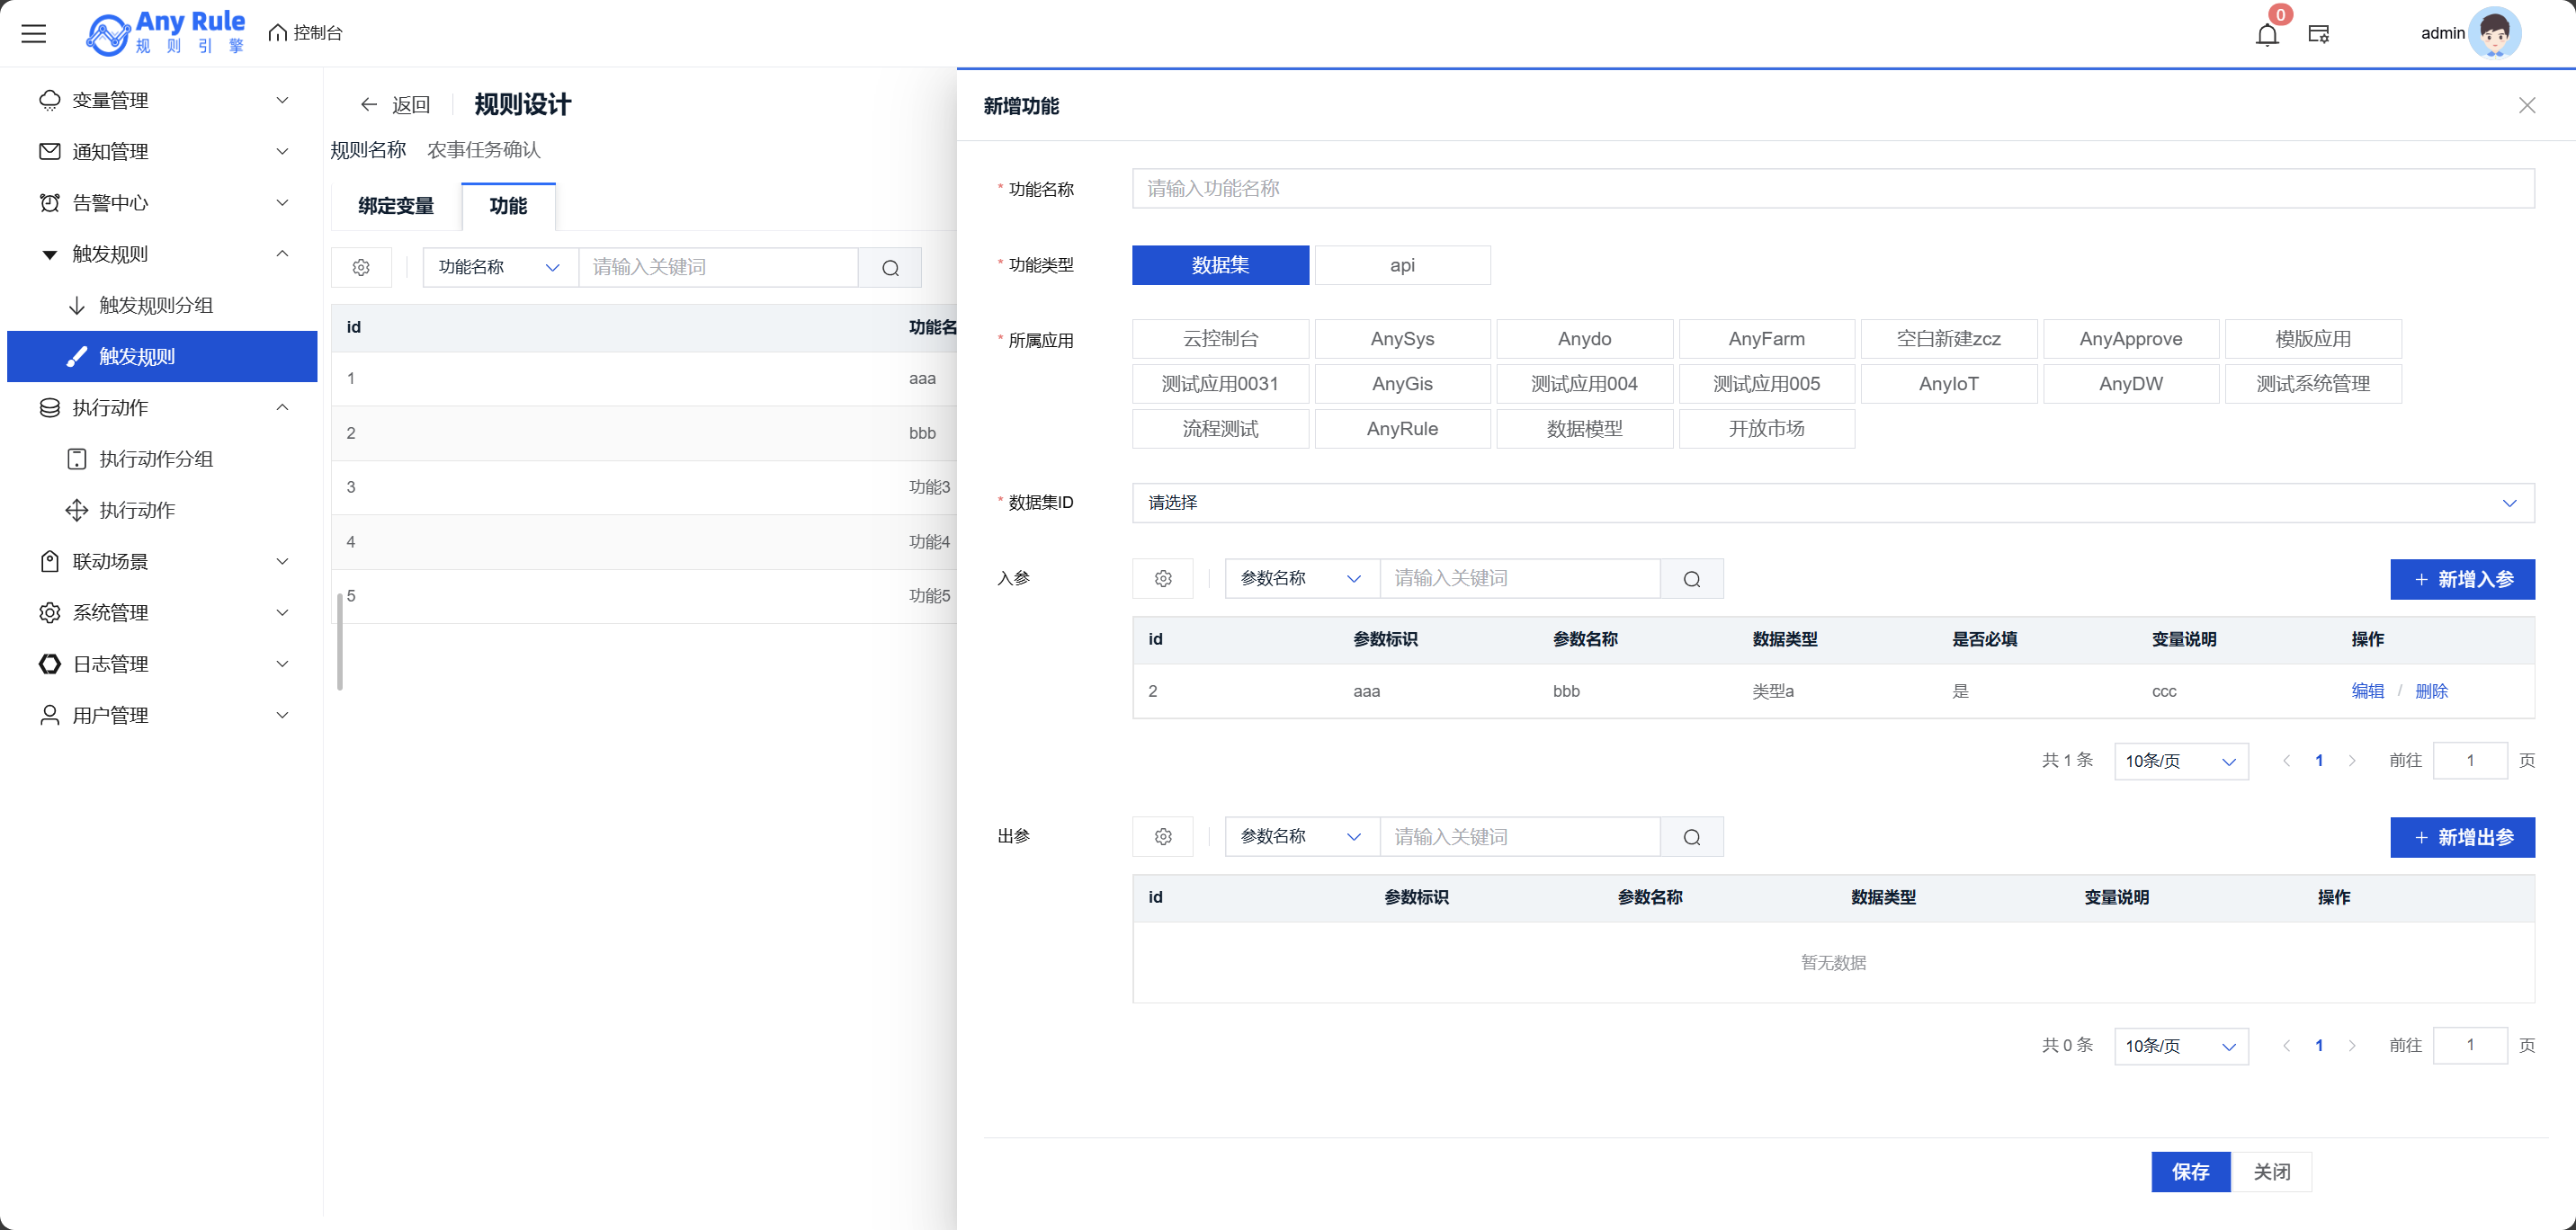The image size is (2576, 1230).
Task: Click the notification bell icon
Action: pos(2267,35)
